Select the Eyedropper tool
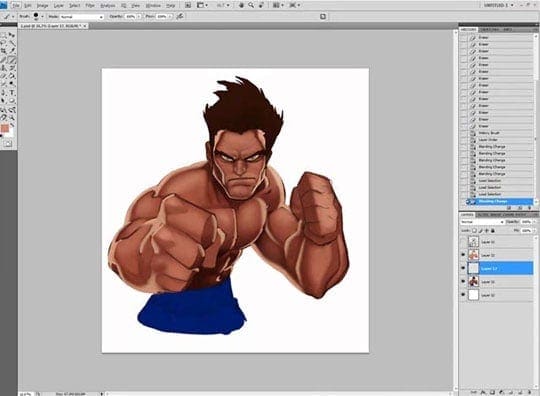The height and width of the screenshot is (396, 540). coord(12,51)
